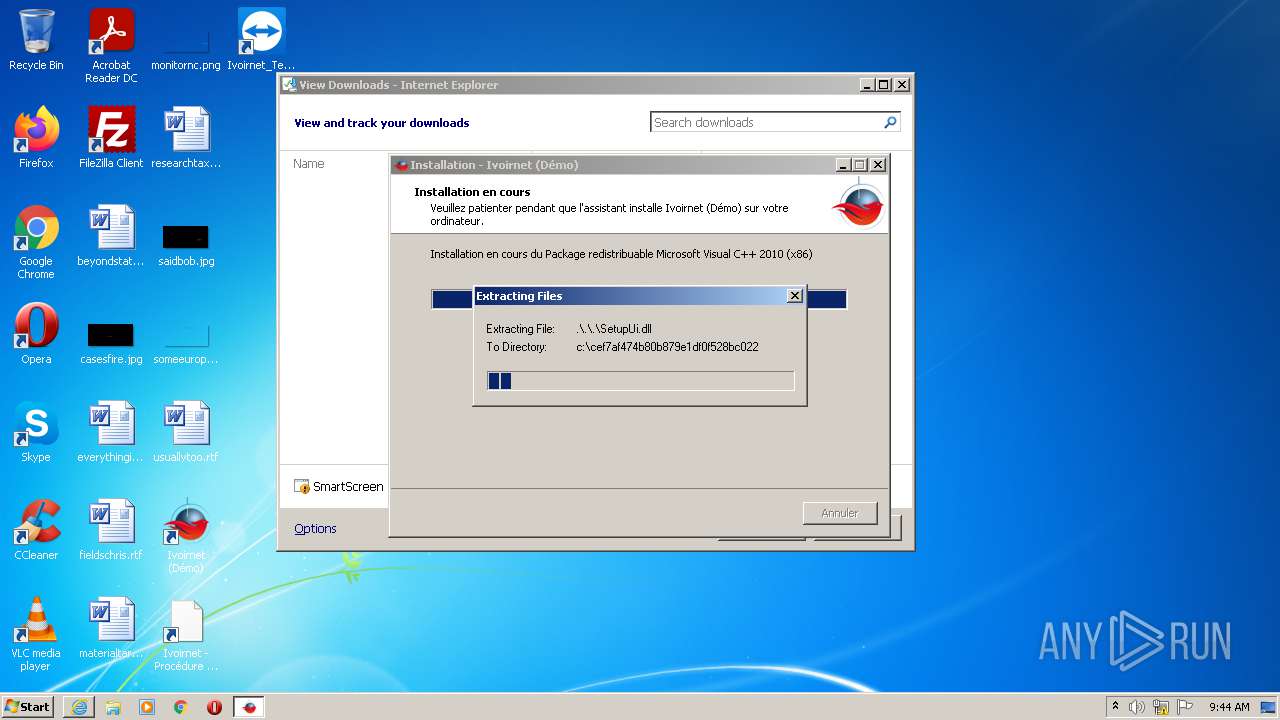Open the CCleaner desktop shortcut
This screenshot has height=720, width=1280.
pyautogui.click(x=36, y=529)
